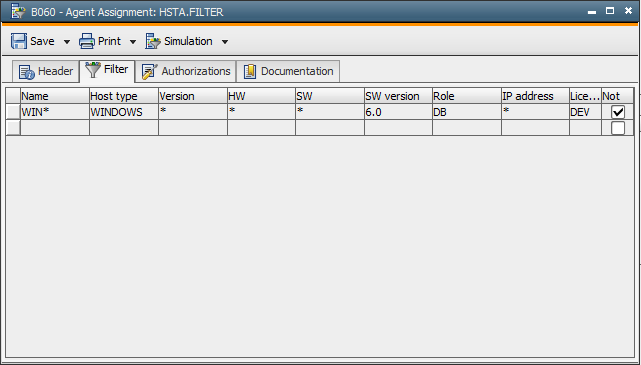Expand the Print dropdown arrow
This screenshot has height=365, width=641.
(x=133, y=42)
